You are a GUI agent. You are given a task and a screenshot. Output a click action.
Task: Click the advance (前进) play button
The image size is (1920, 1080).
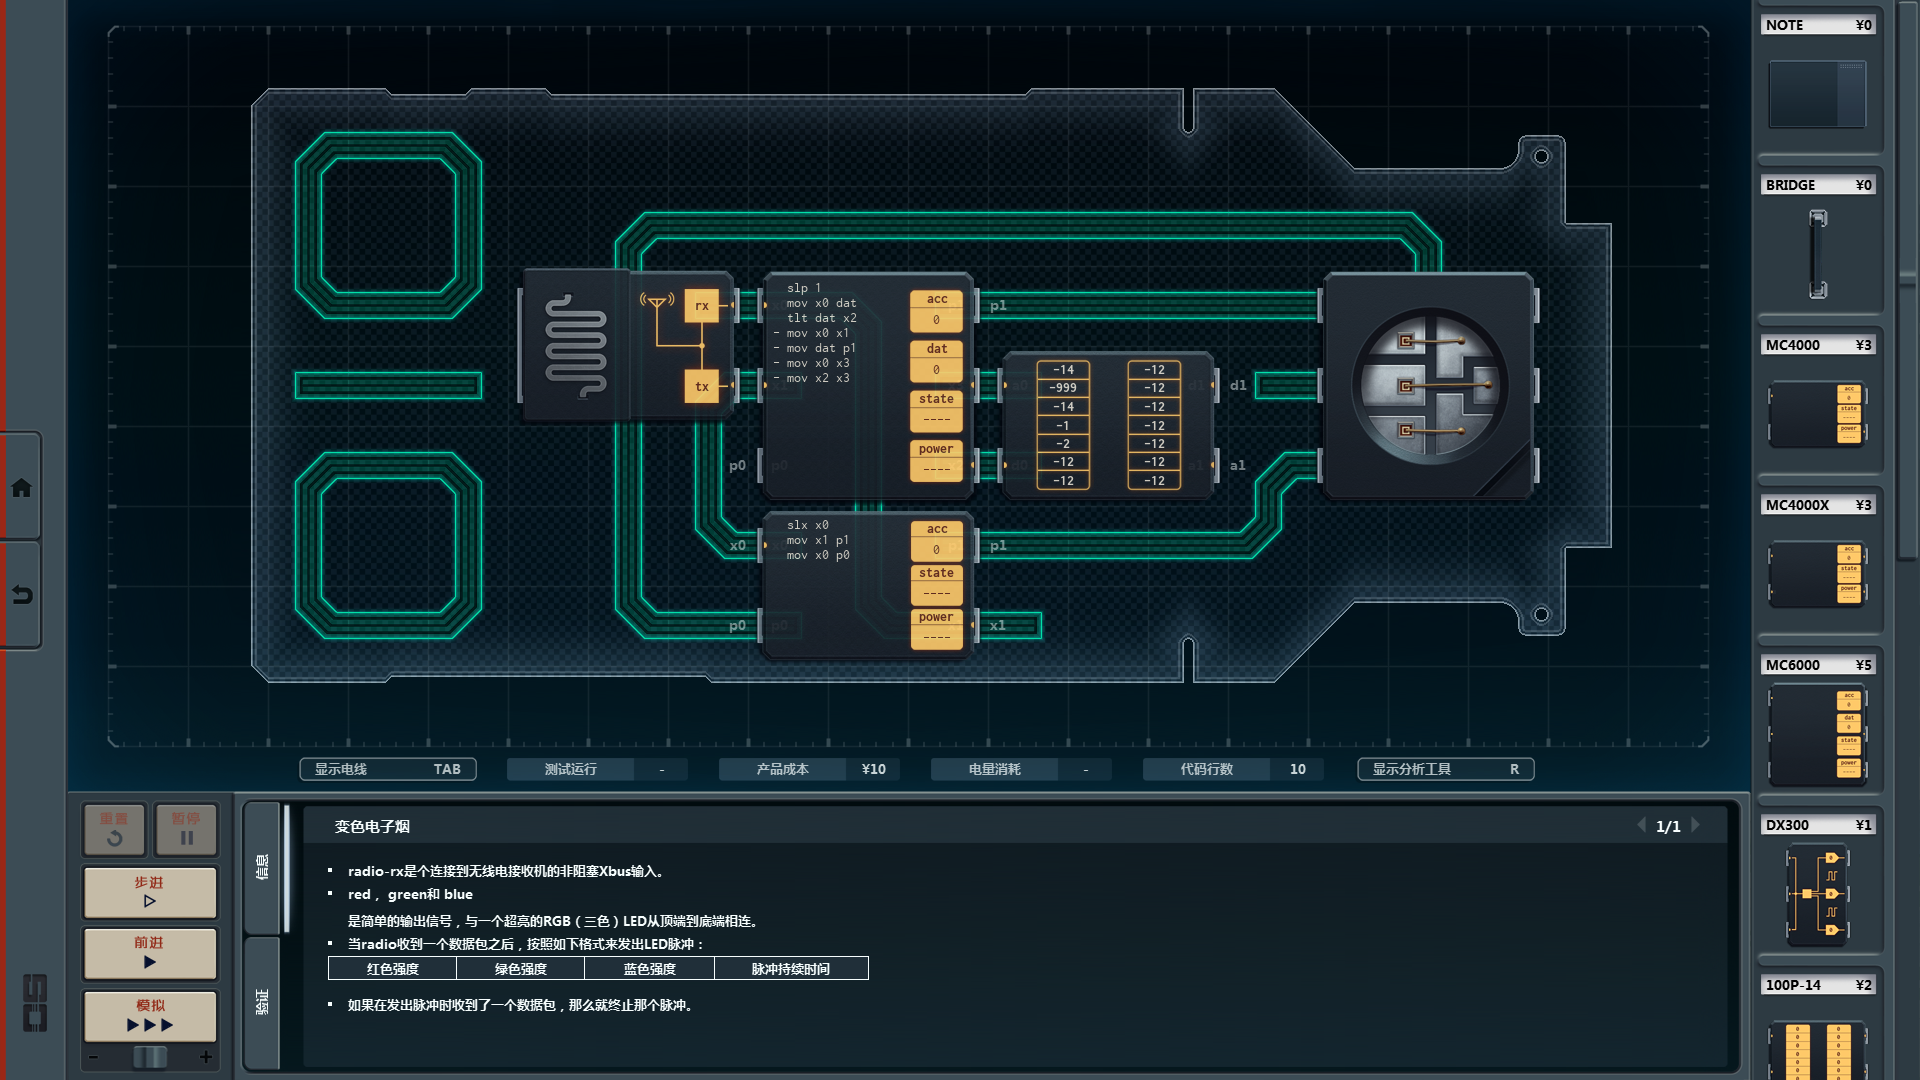(150, 952)
